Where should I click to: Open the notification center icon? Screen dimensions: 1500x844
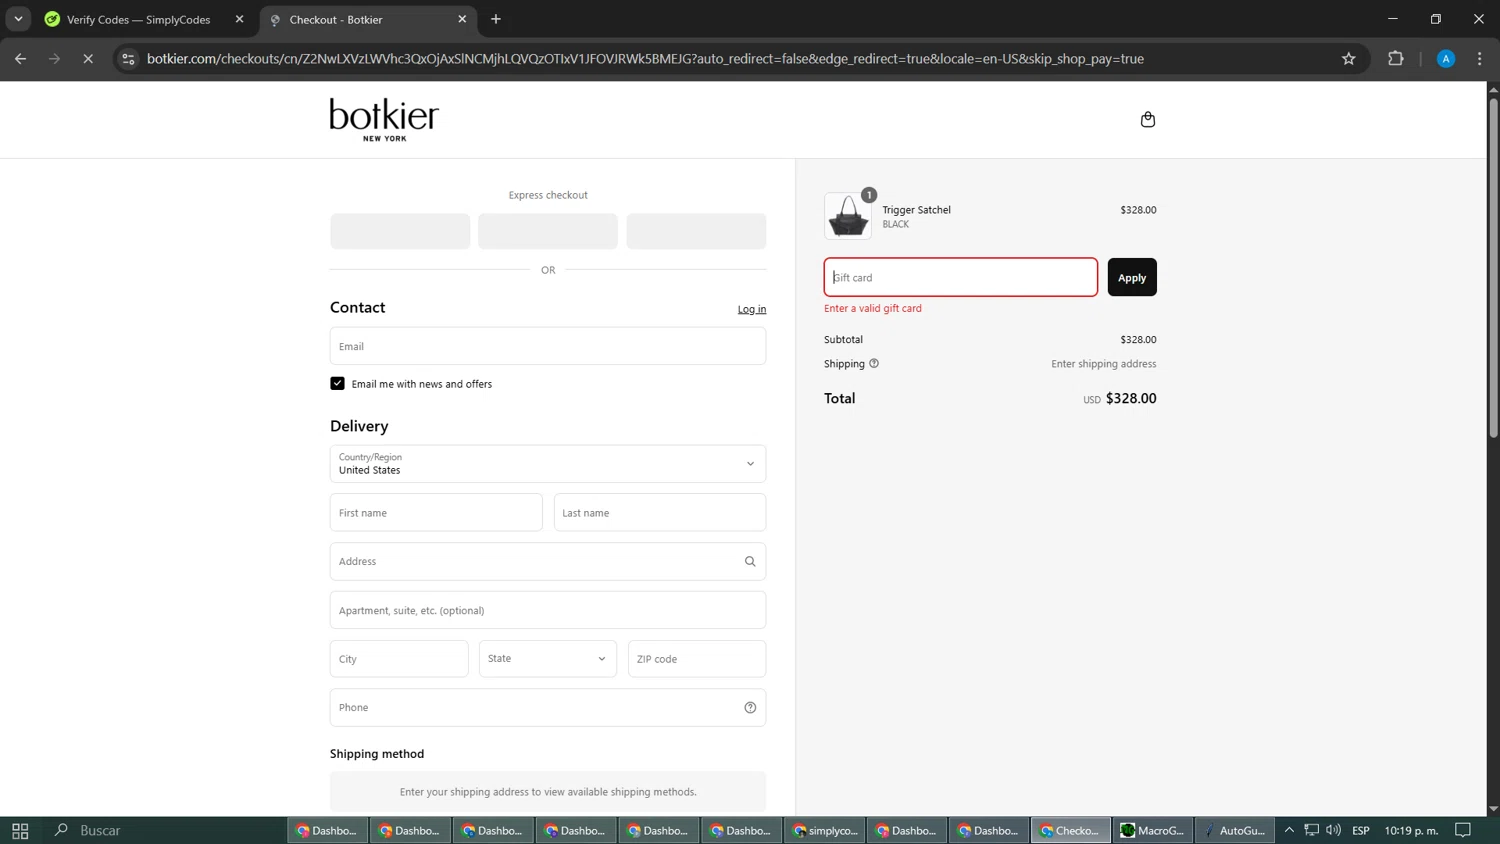click(x=1463, y=830)
